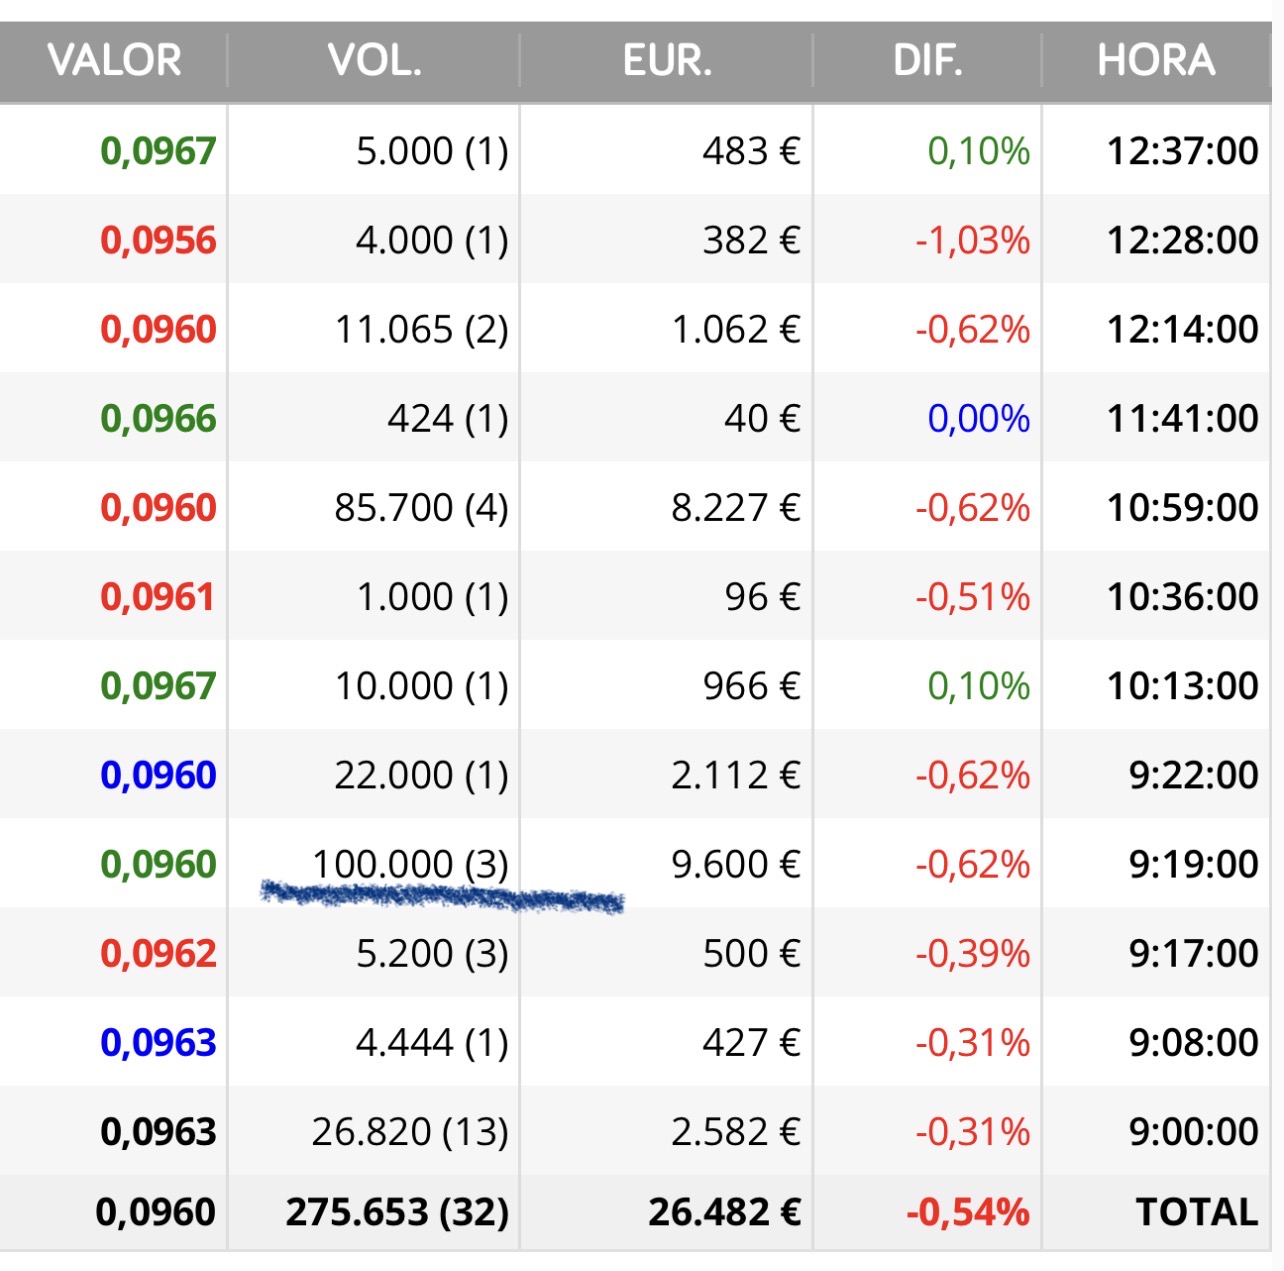Viewport: 1284px width, 1271px height.
Task: Click the TOTAL row label
Action: (x=1196, y=1212)
